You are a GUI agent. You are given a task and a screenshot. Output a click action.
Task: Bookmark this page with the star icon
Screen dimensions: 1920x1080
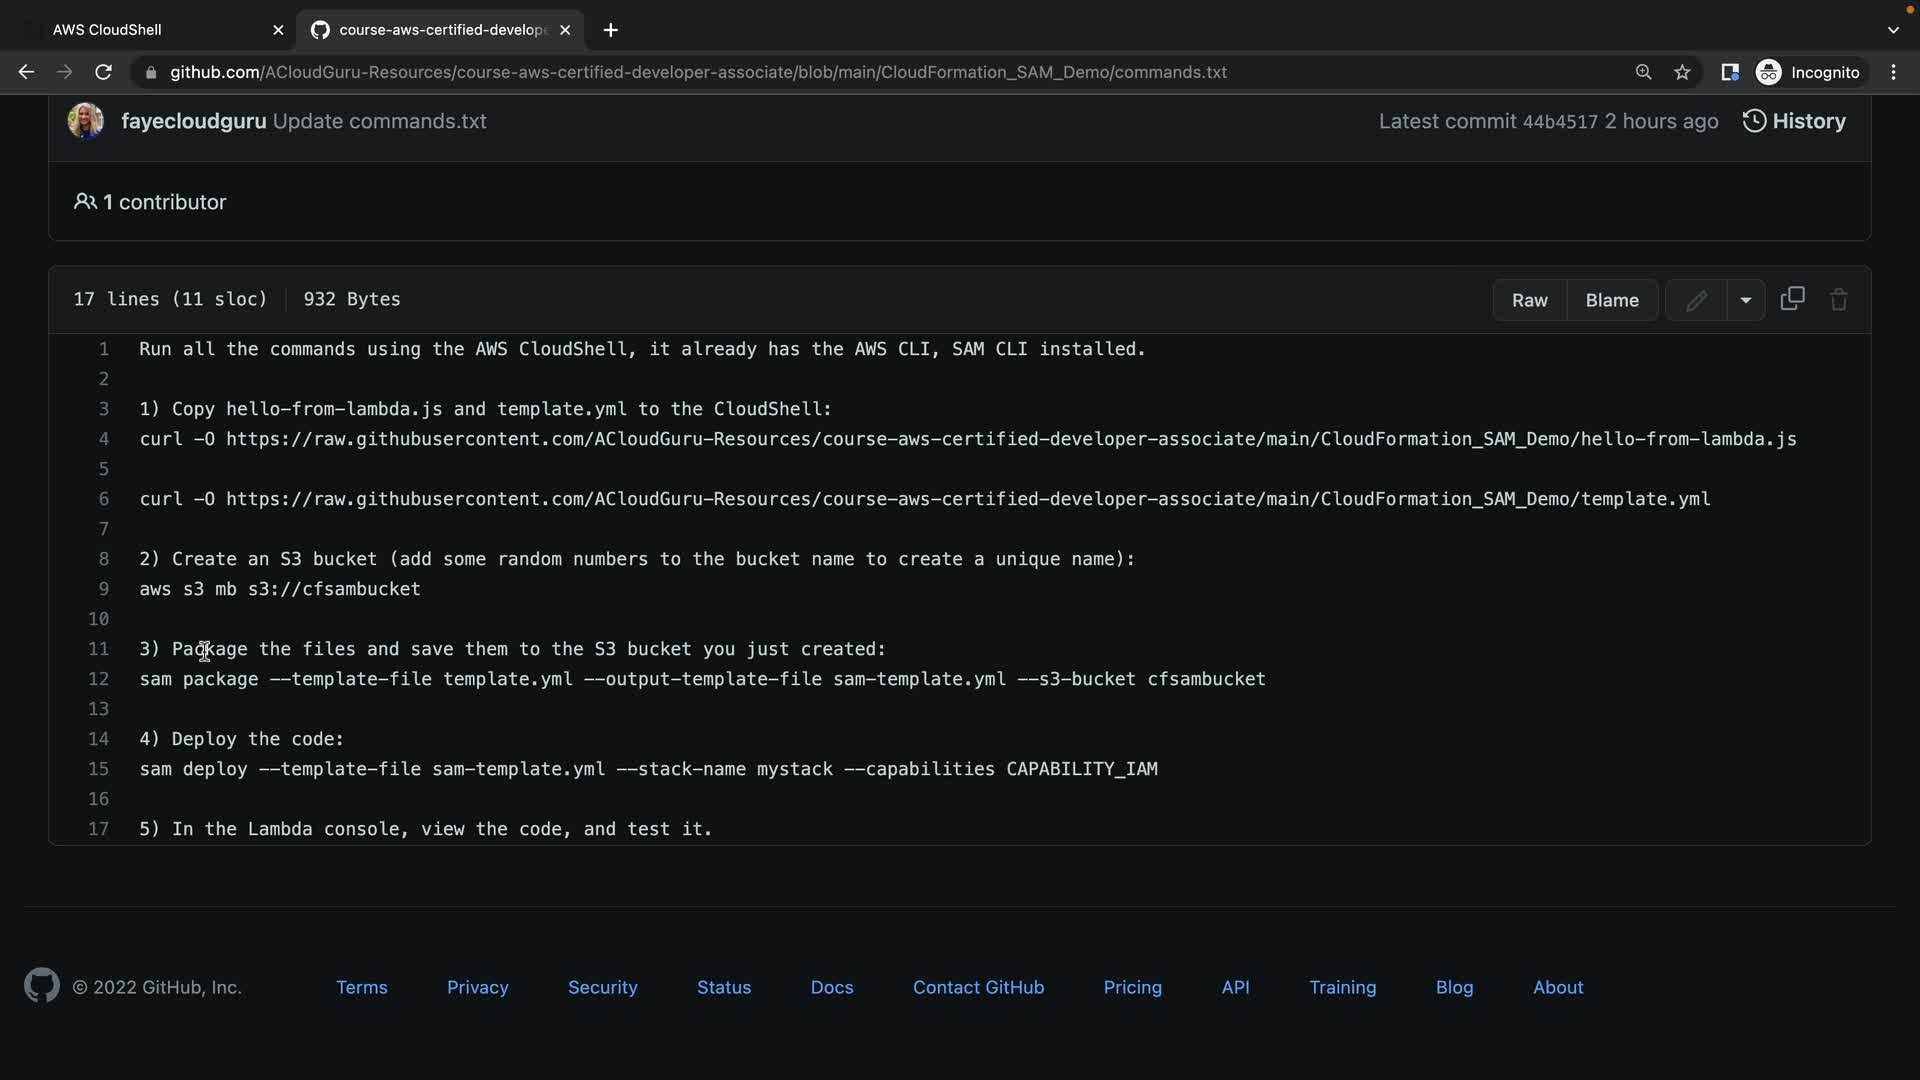pos(1682,72)
